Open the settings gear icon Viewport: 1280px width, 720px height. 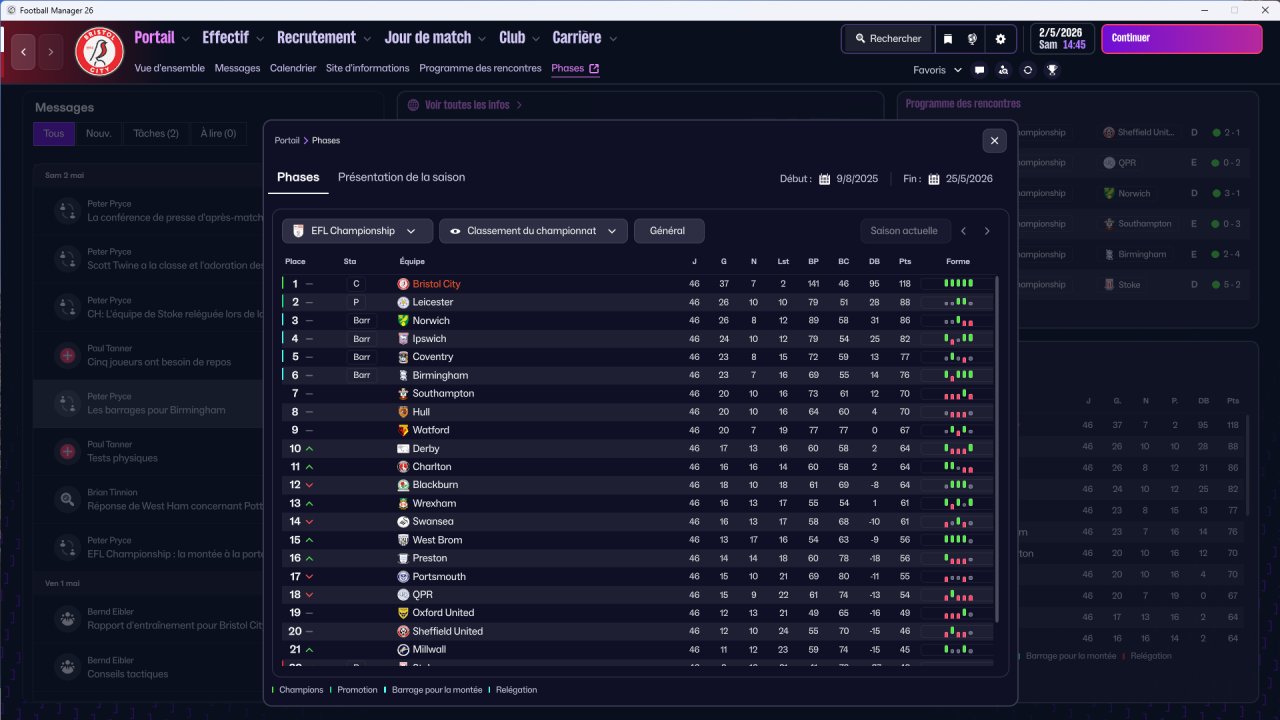coord(1000,39)
